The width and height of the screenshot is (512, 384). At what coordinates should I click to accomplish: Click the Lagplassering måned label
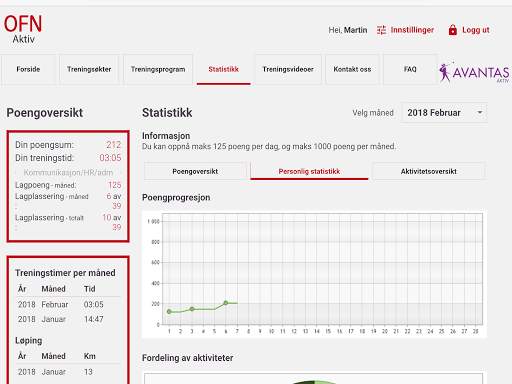52,197
